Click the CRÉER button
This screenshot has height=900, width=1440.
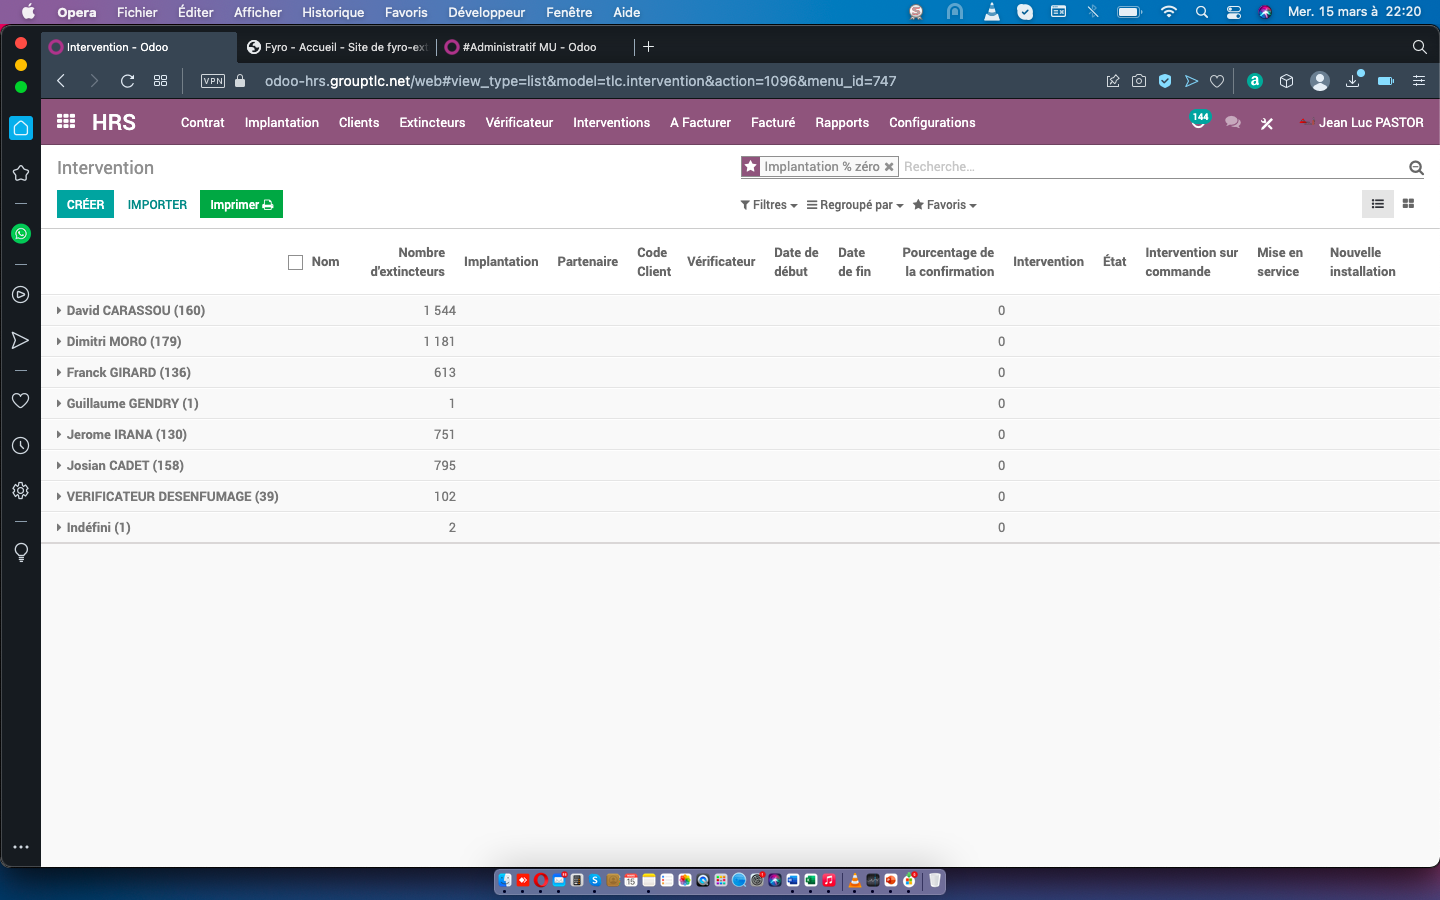click(x=85, y=204)
